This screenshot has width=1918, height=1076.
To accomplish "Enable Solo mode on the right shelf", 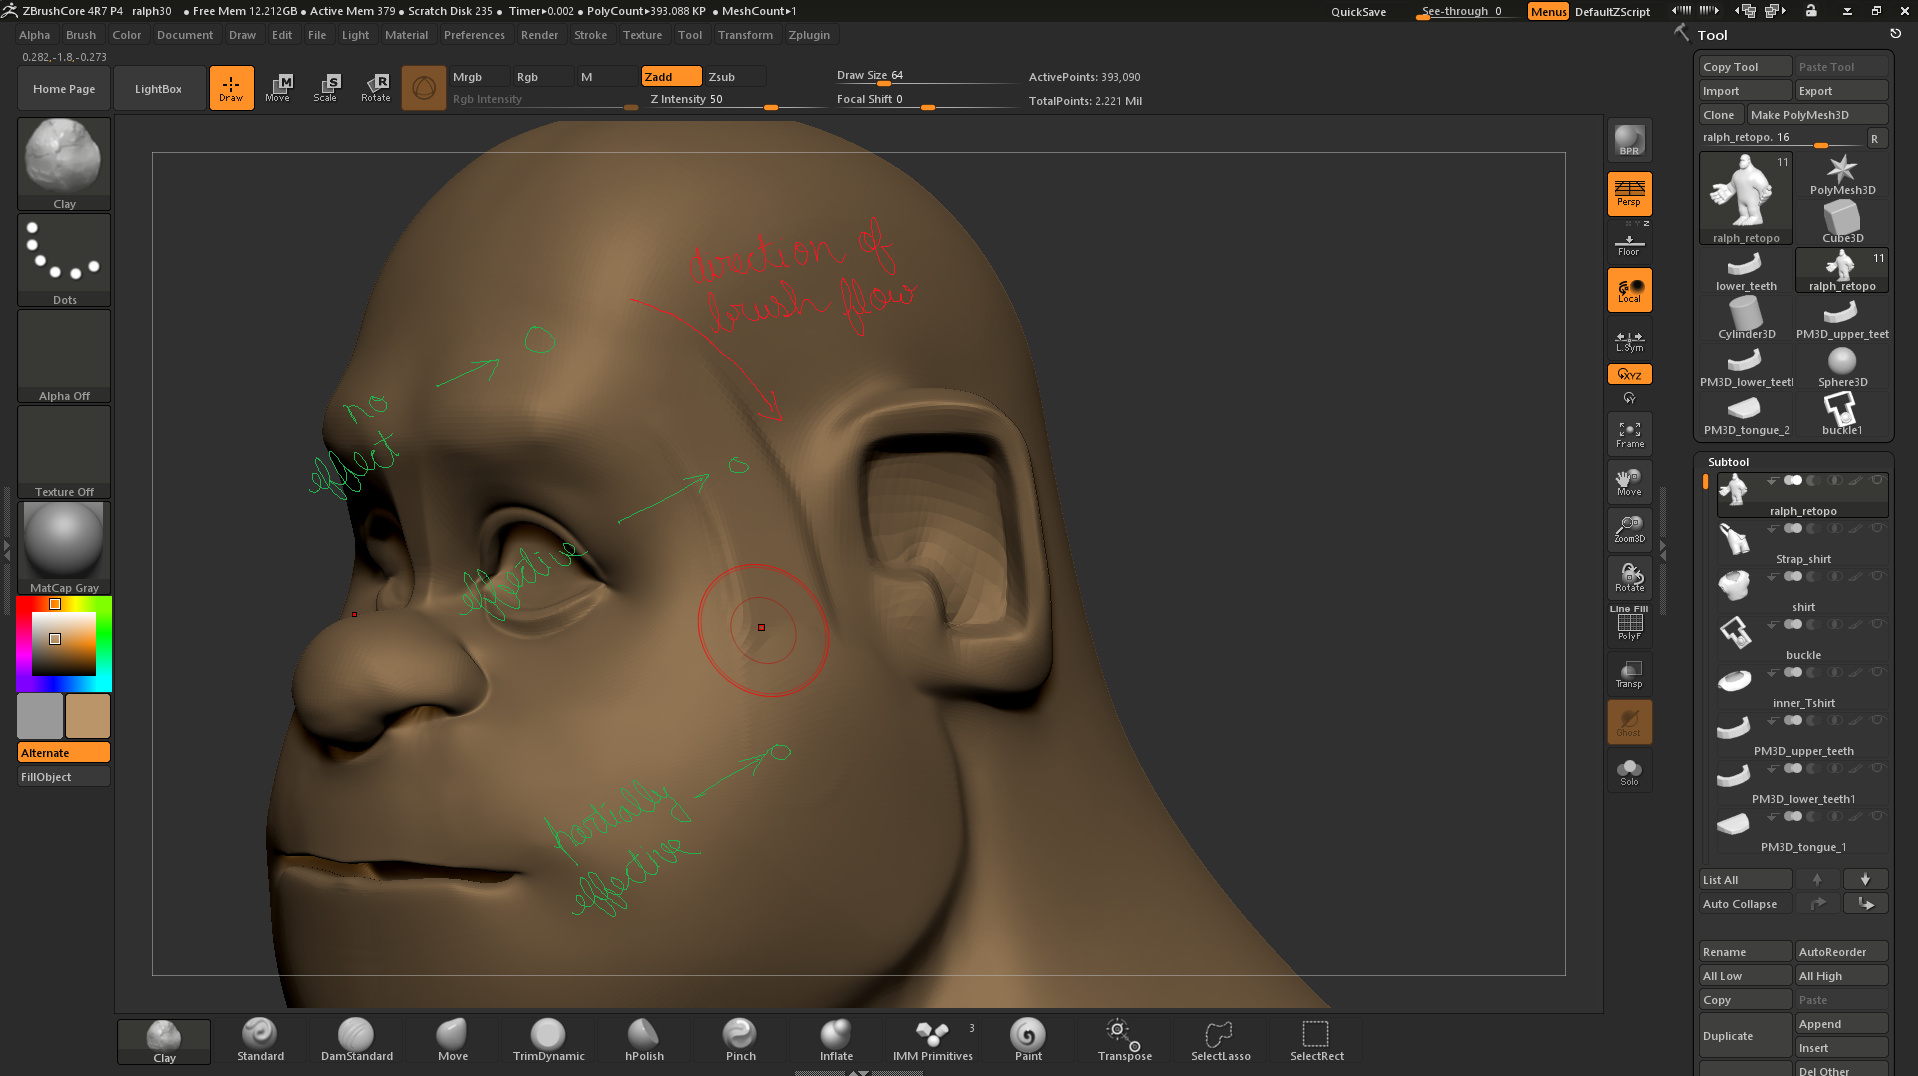I will click(x=1628, y=770).
